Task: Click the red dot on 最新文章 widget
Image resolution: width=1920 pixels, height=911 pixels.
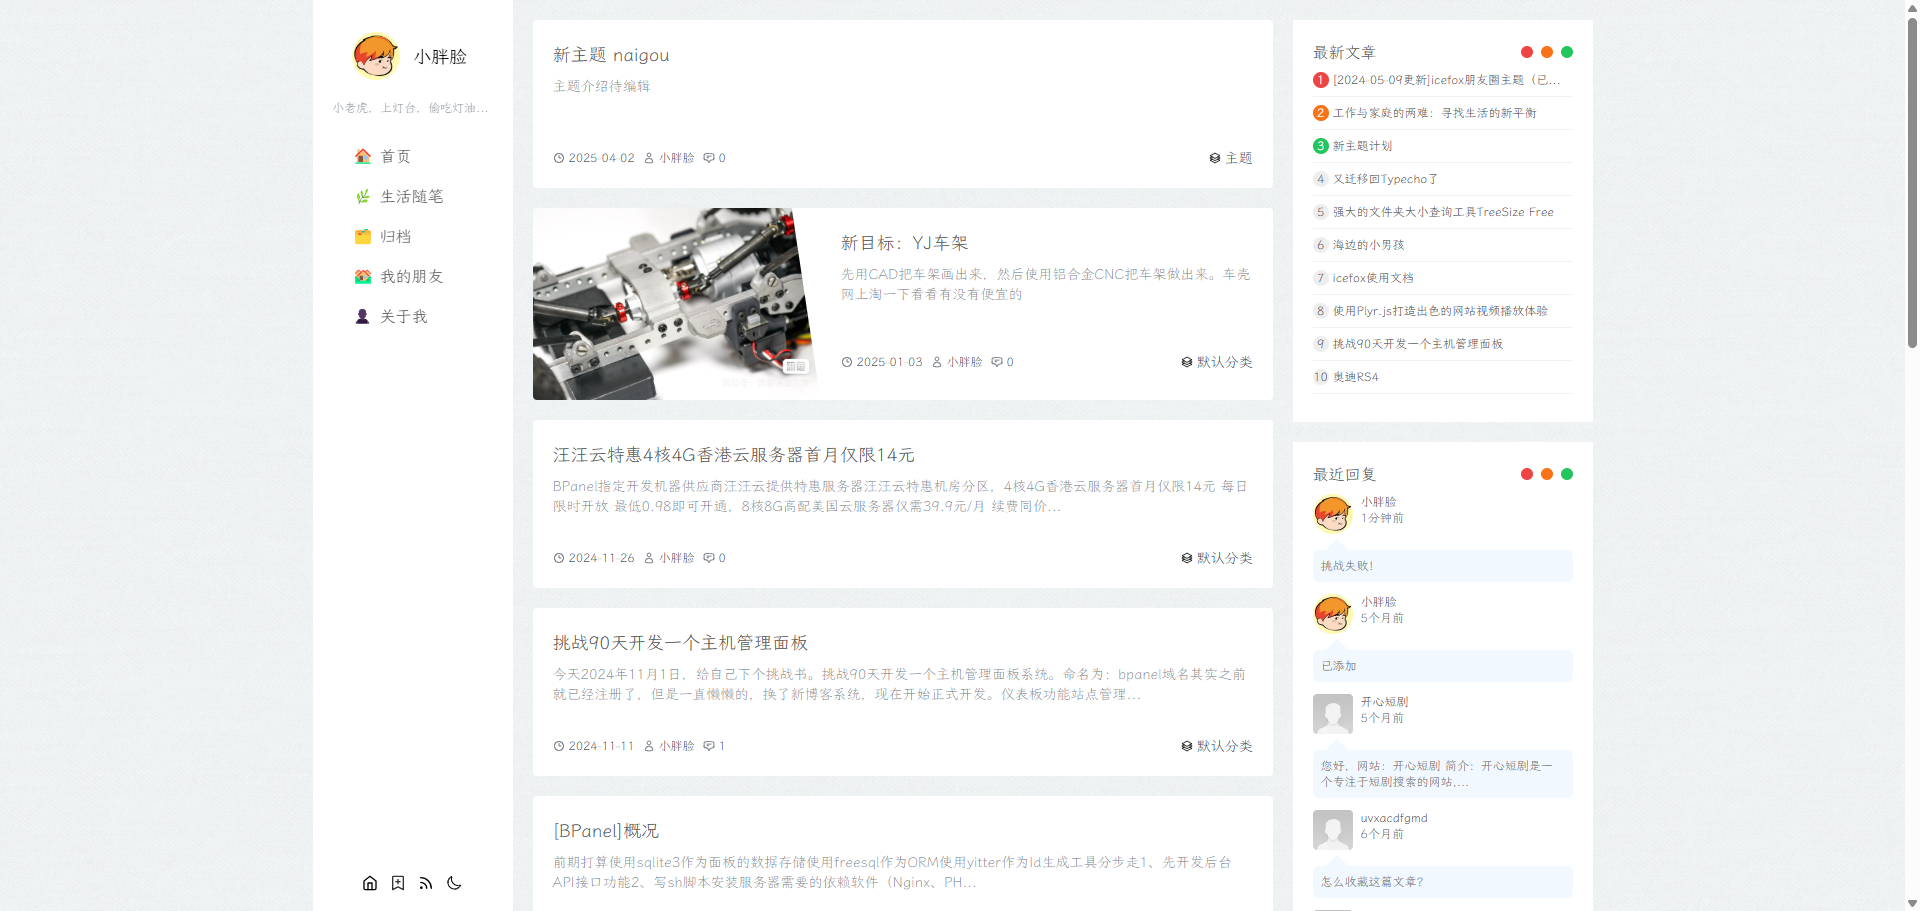Action: click(x=1527, y=52)
